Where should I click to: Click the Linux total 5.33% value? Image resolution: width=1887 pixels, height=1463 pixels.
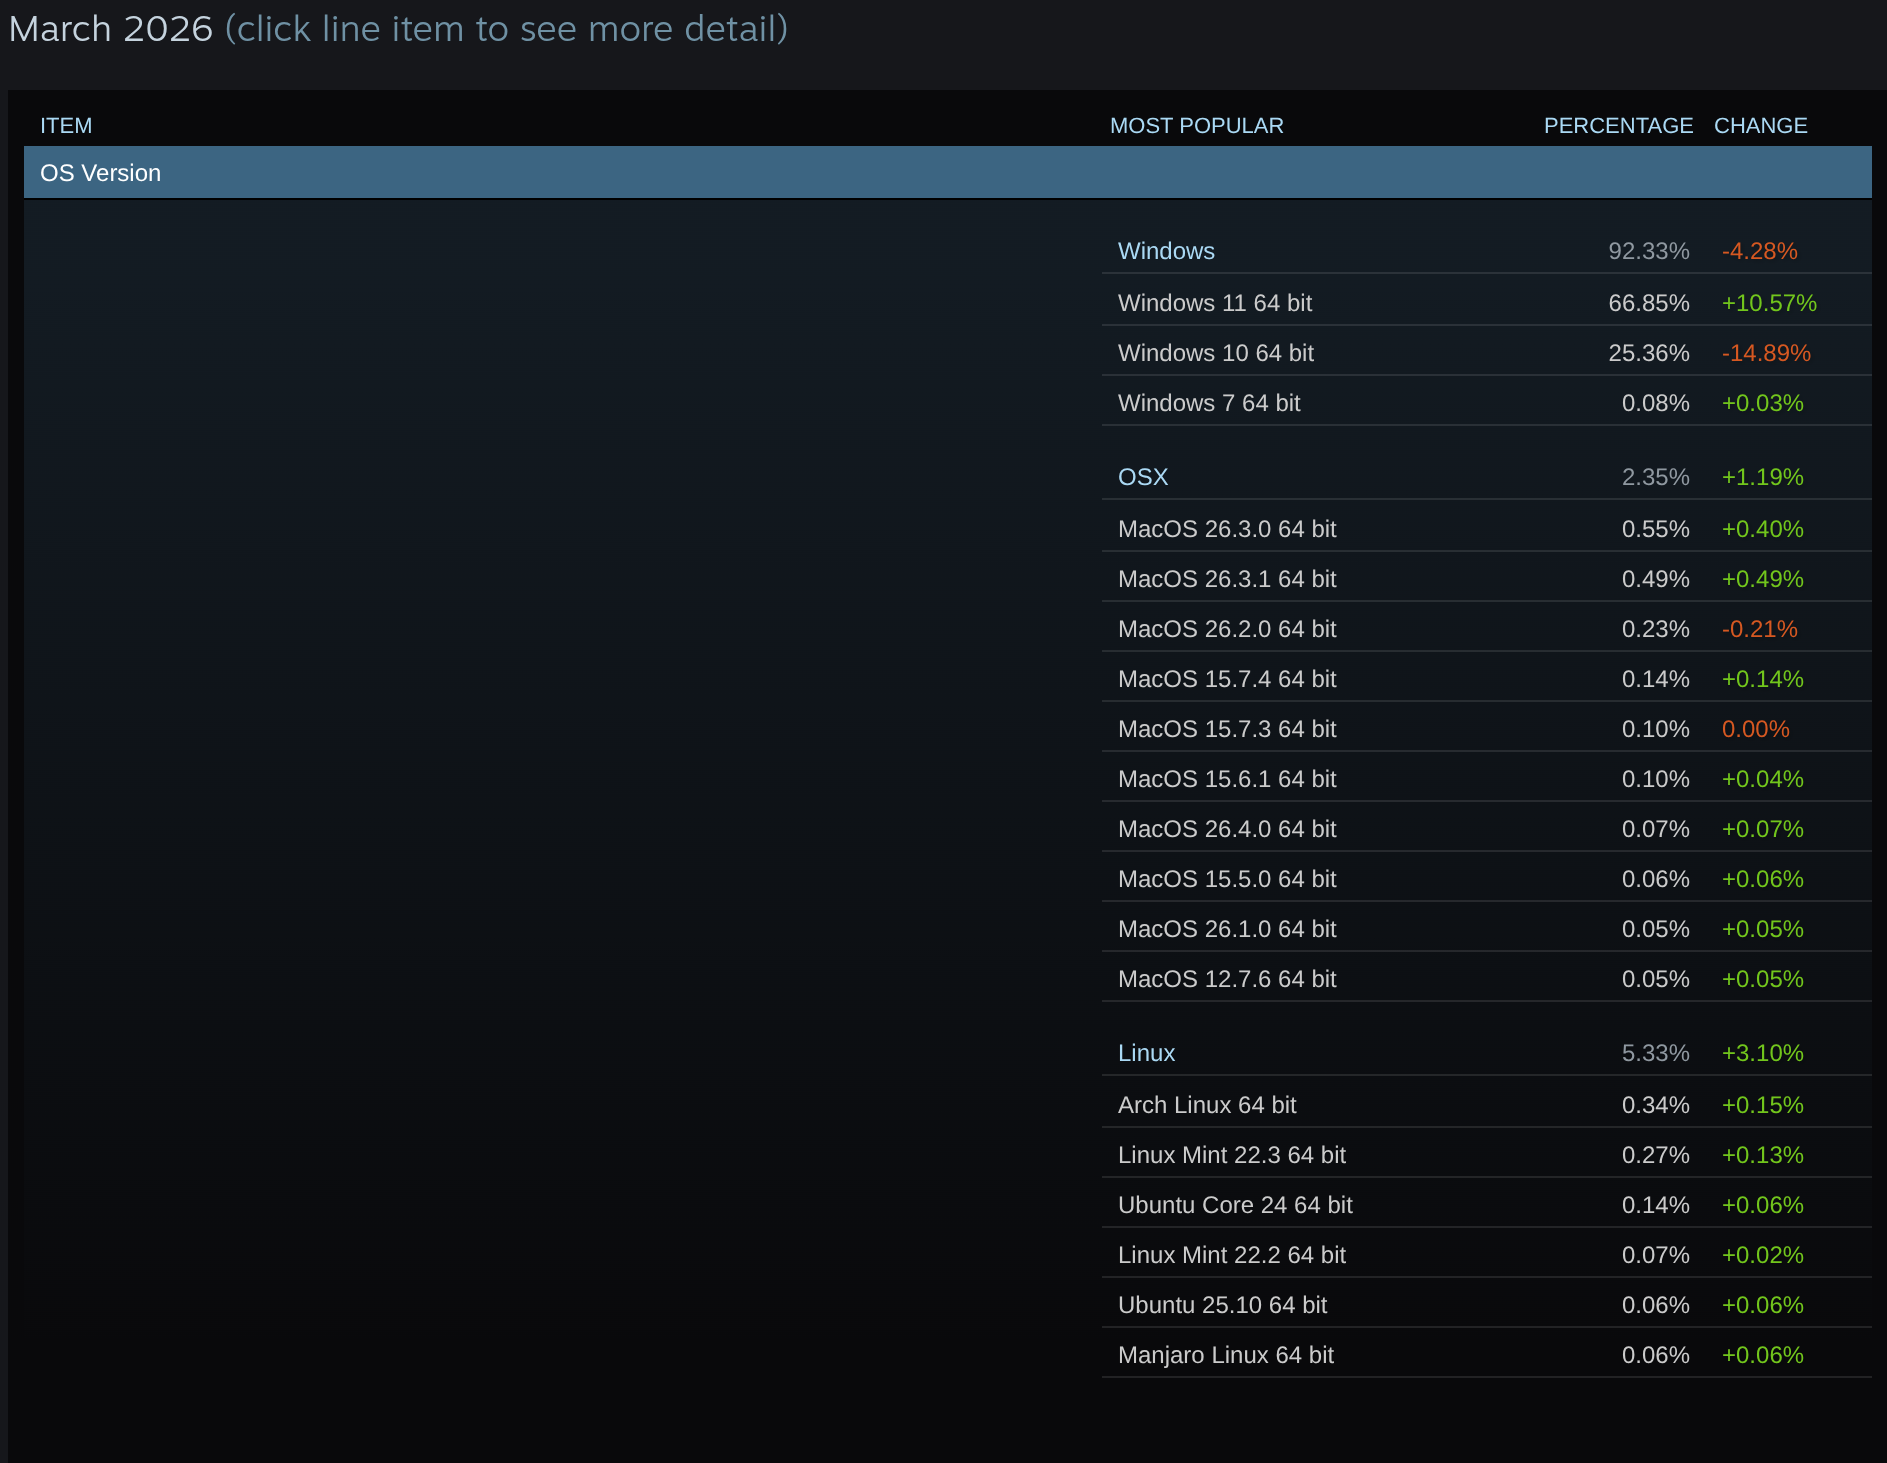(1656, 1053)
